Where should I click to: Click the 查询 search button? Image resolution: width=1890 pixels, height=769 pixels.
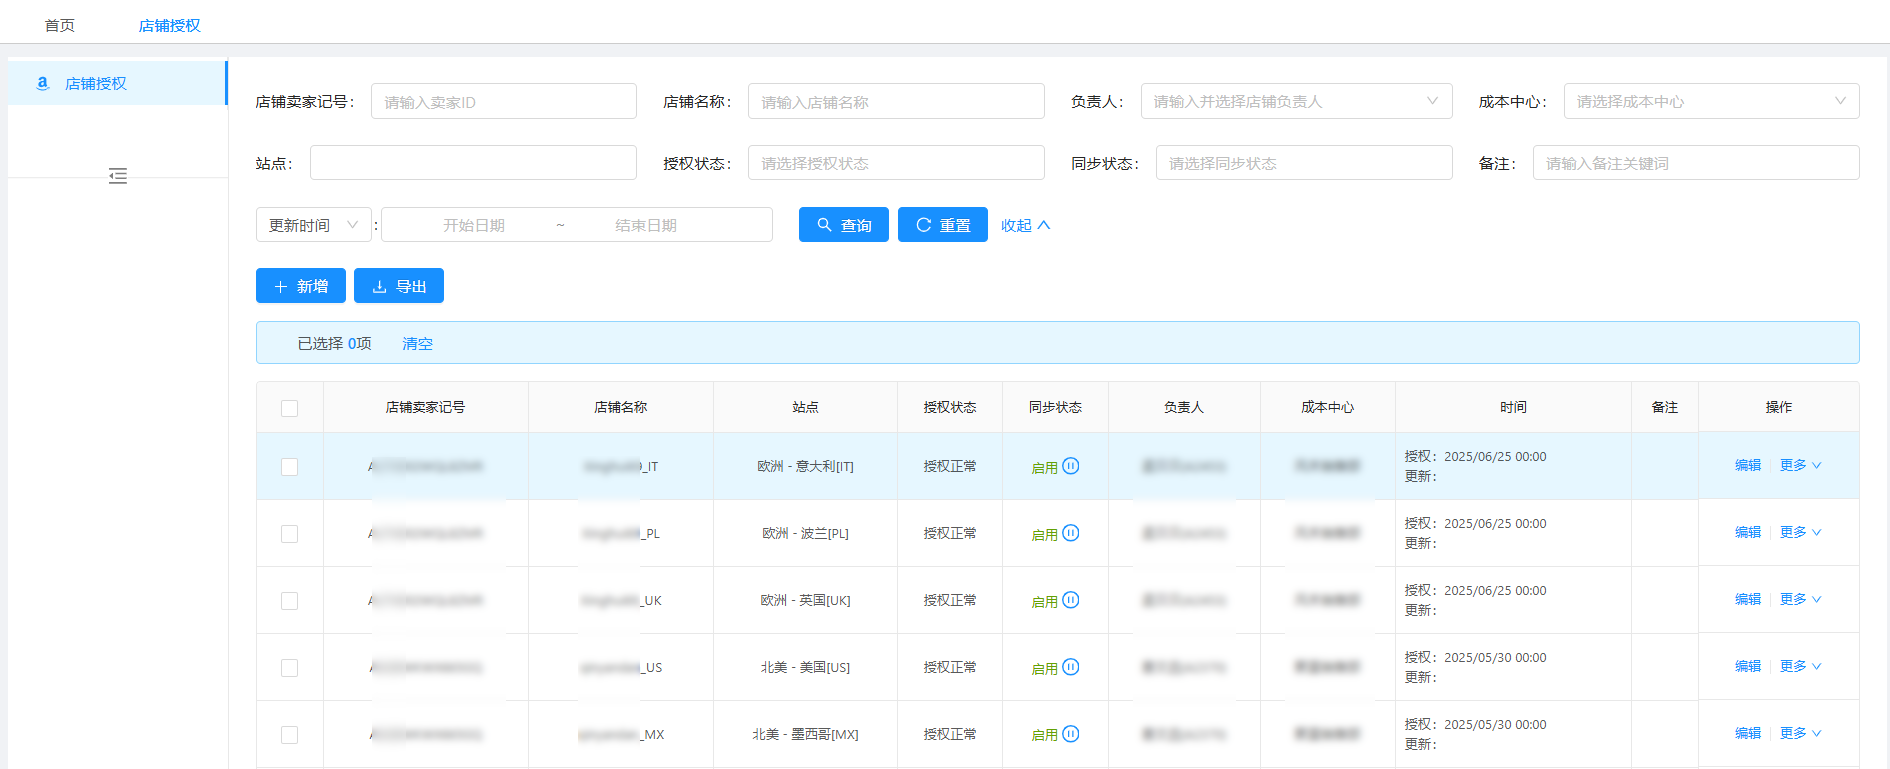point(843,225)
